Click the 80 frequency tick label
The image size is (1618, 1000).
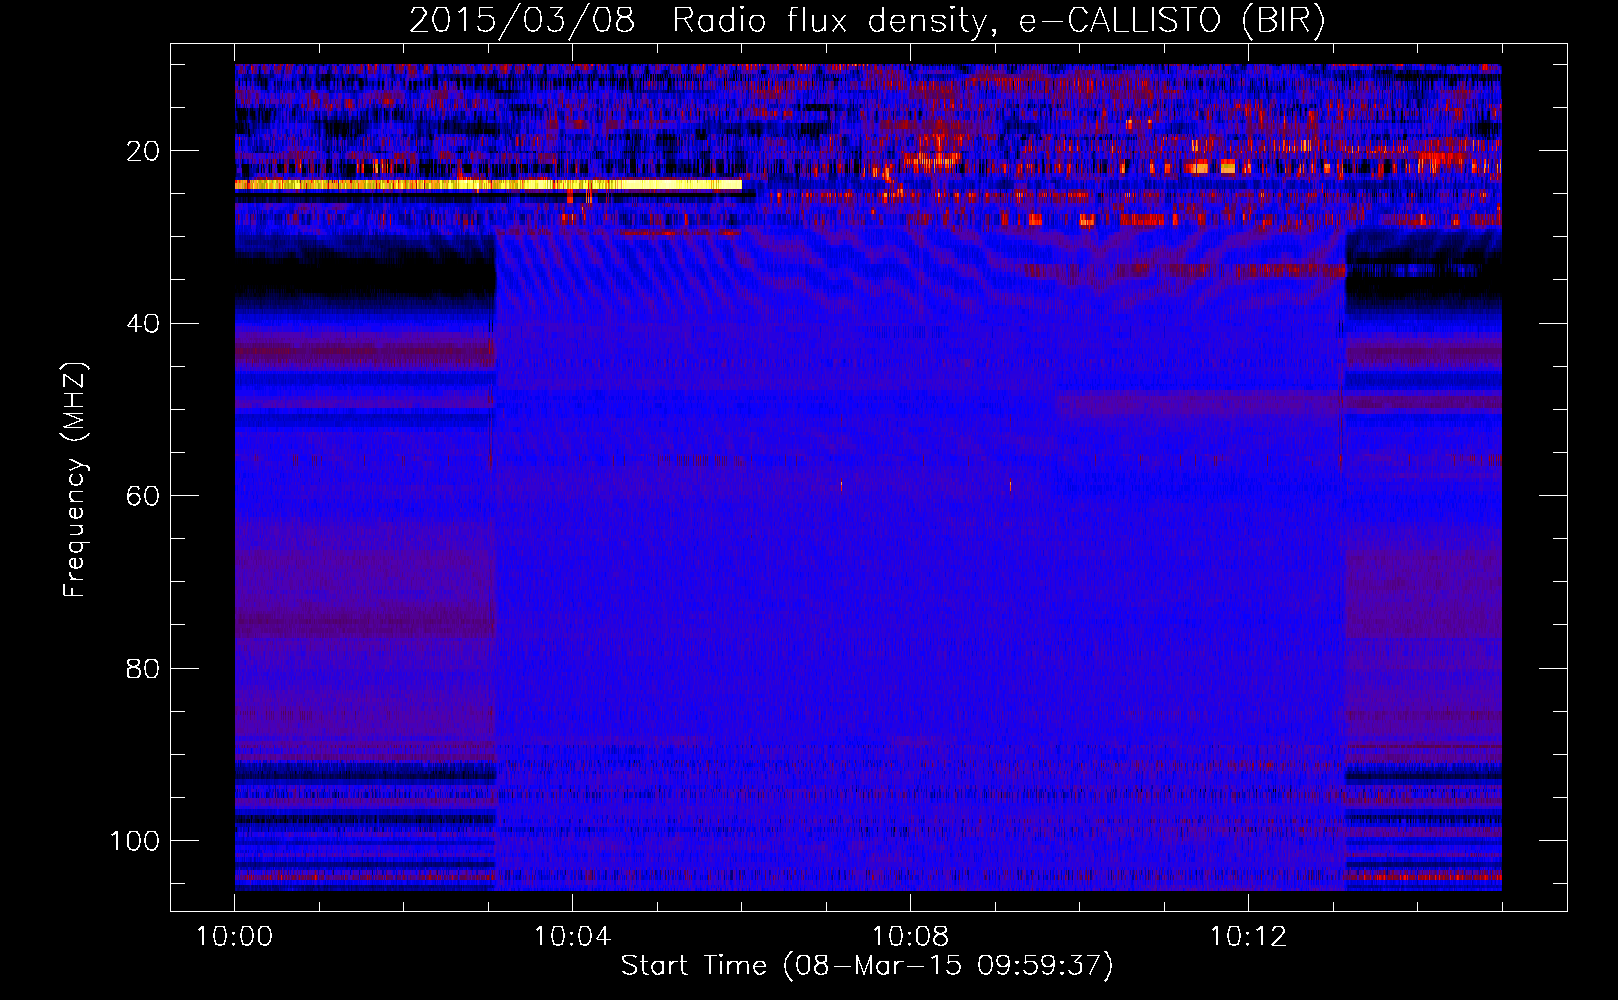click(144, 668)
